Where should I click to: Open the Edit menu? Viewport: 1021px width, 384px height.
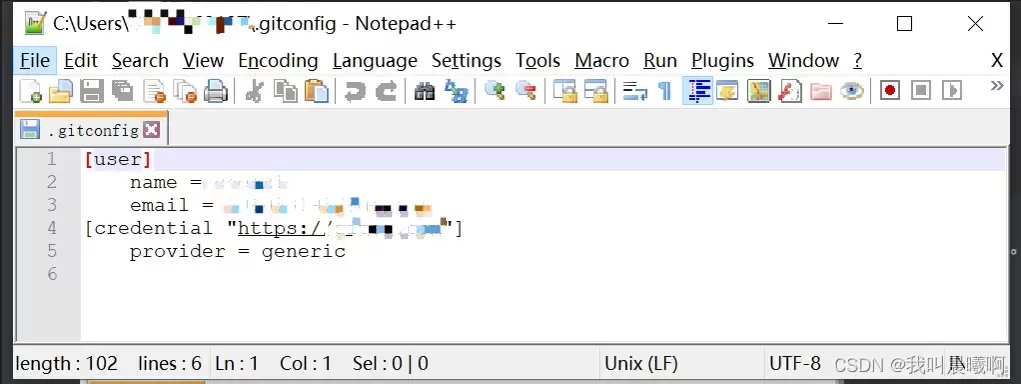click(81, 61)
